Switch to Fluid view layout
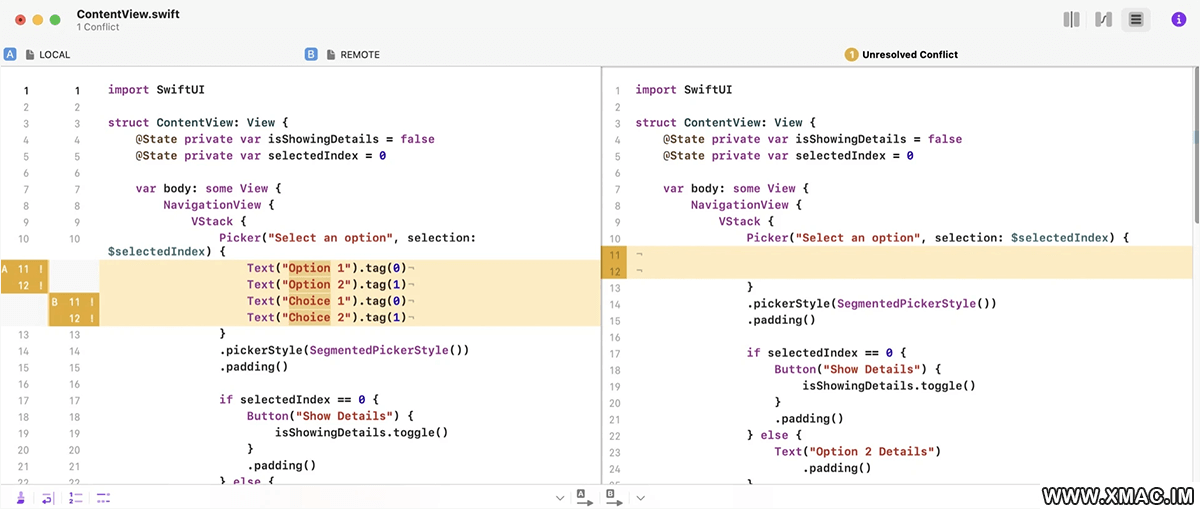The width and height of the screenshot is (1200, 509). (1104, 19)
